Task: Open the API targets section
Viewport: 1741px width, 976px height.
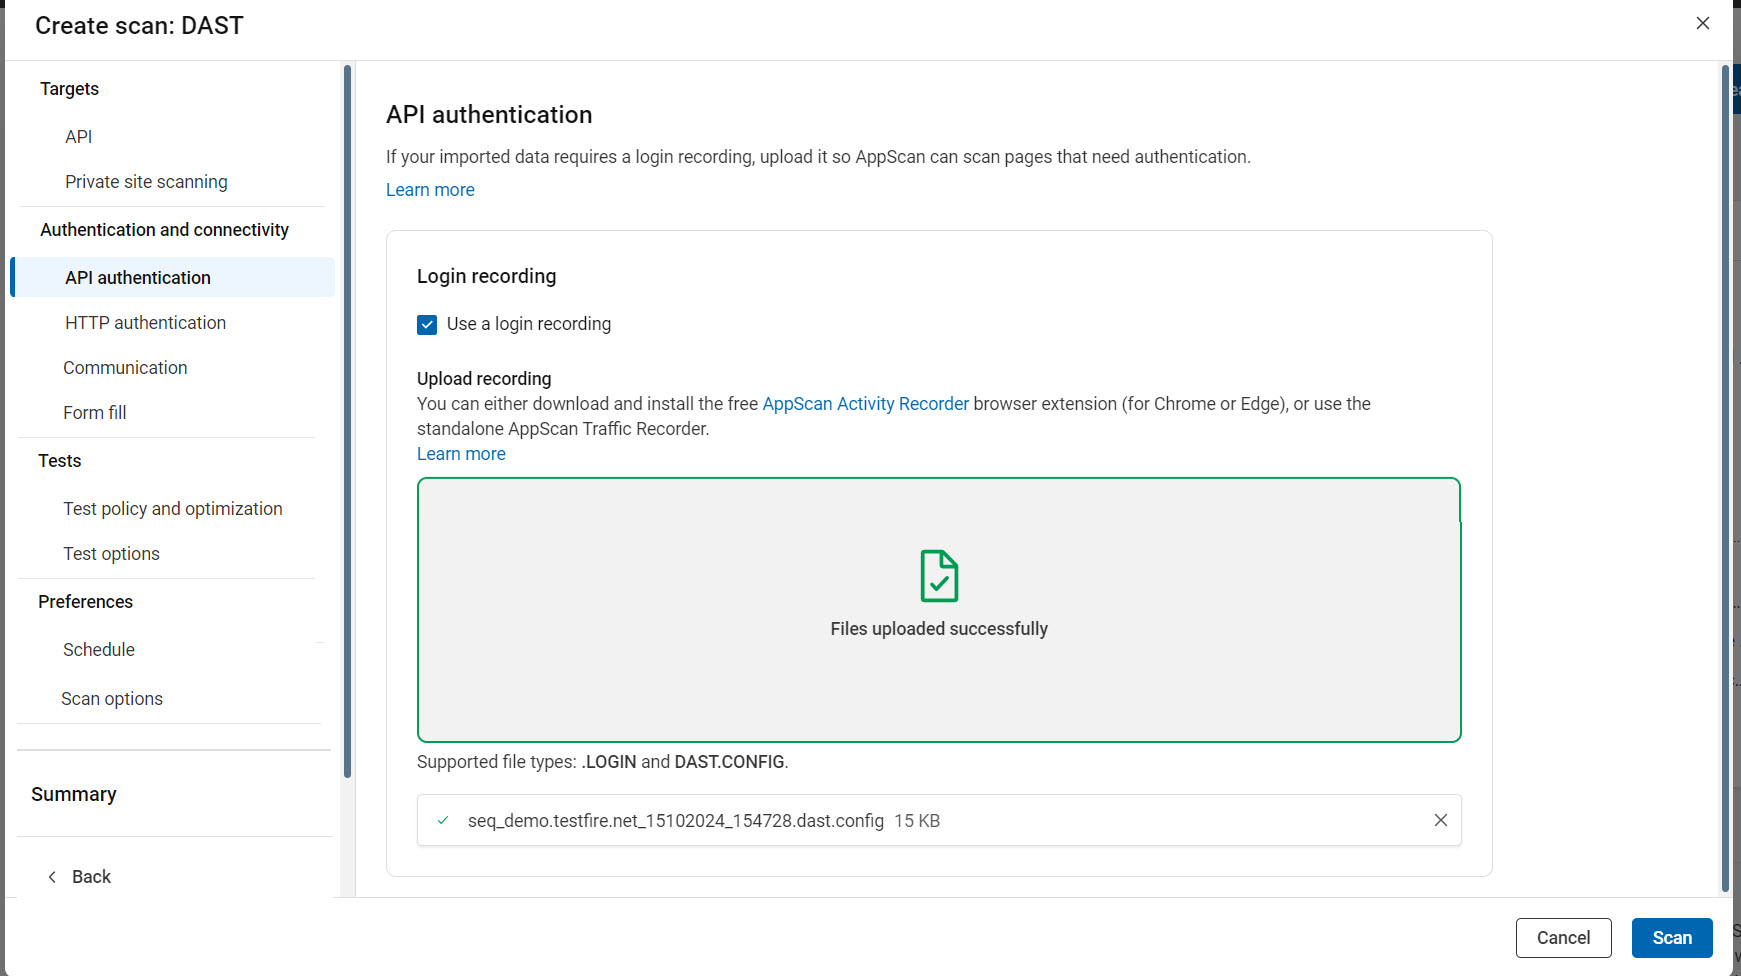Action: coord(79,137)
